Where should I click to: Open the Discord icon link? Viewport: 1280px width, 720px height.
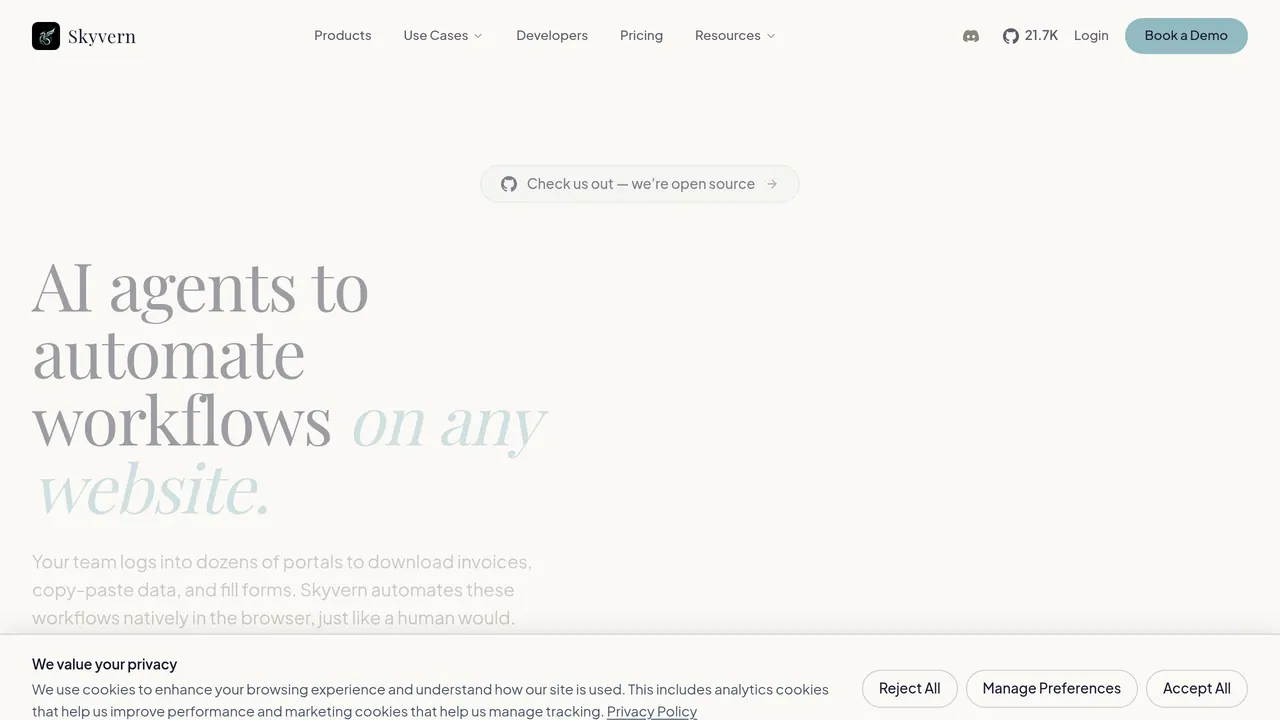pos(971,36)
